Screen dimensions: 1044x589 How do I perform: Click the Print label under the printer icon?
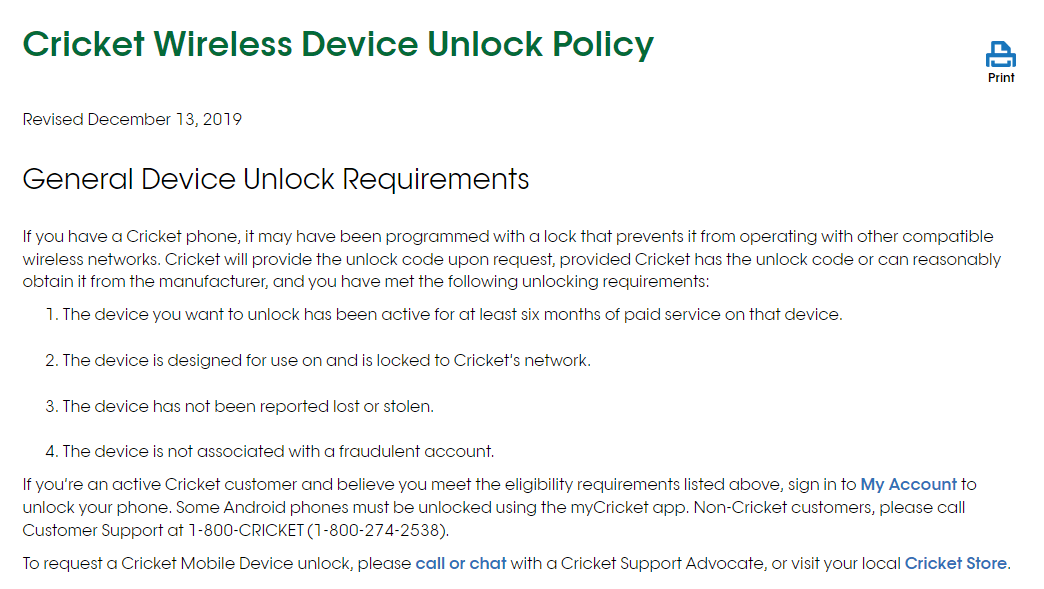click(x=1000, y=77)
